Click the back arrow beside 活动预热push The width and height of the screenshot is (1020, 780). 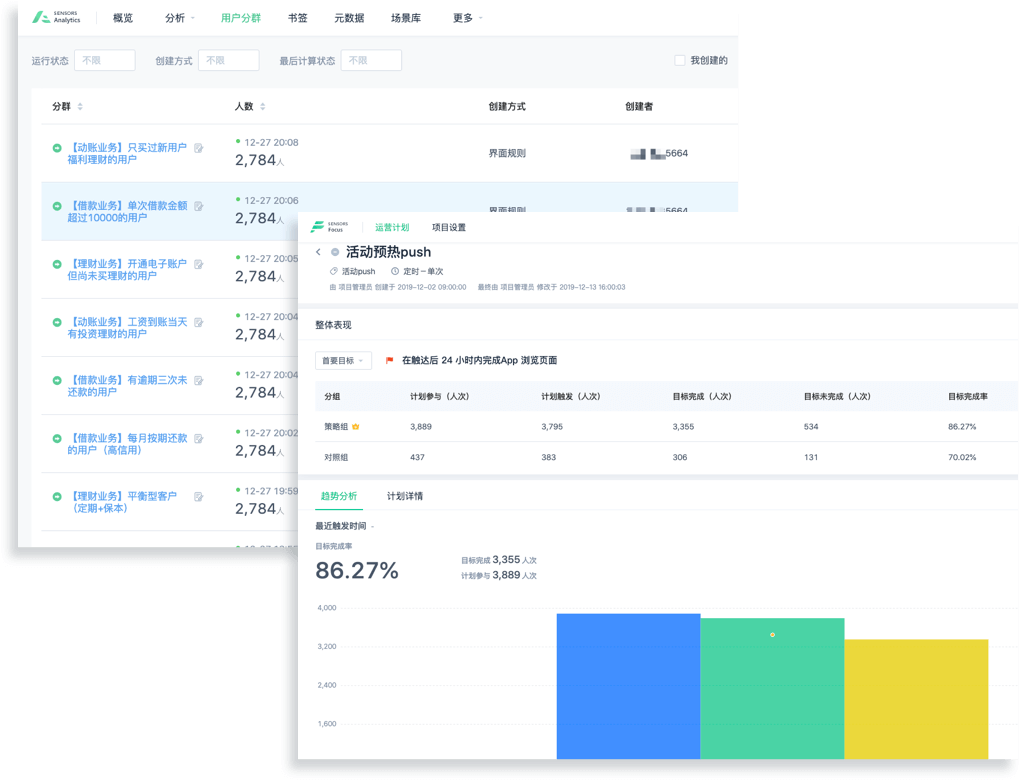[x=318, y=252]
